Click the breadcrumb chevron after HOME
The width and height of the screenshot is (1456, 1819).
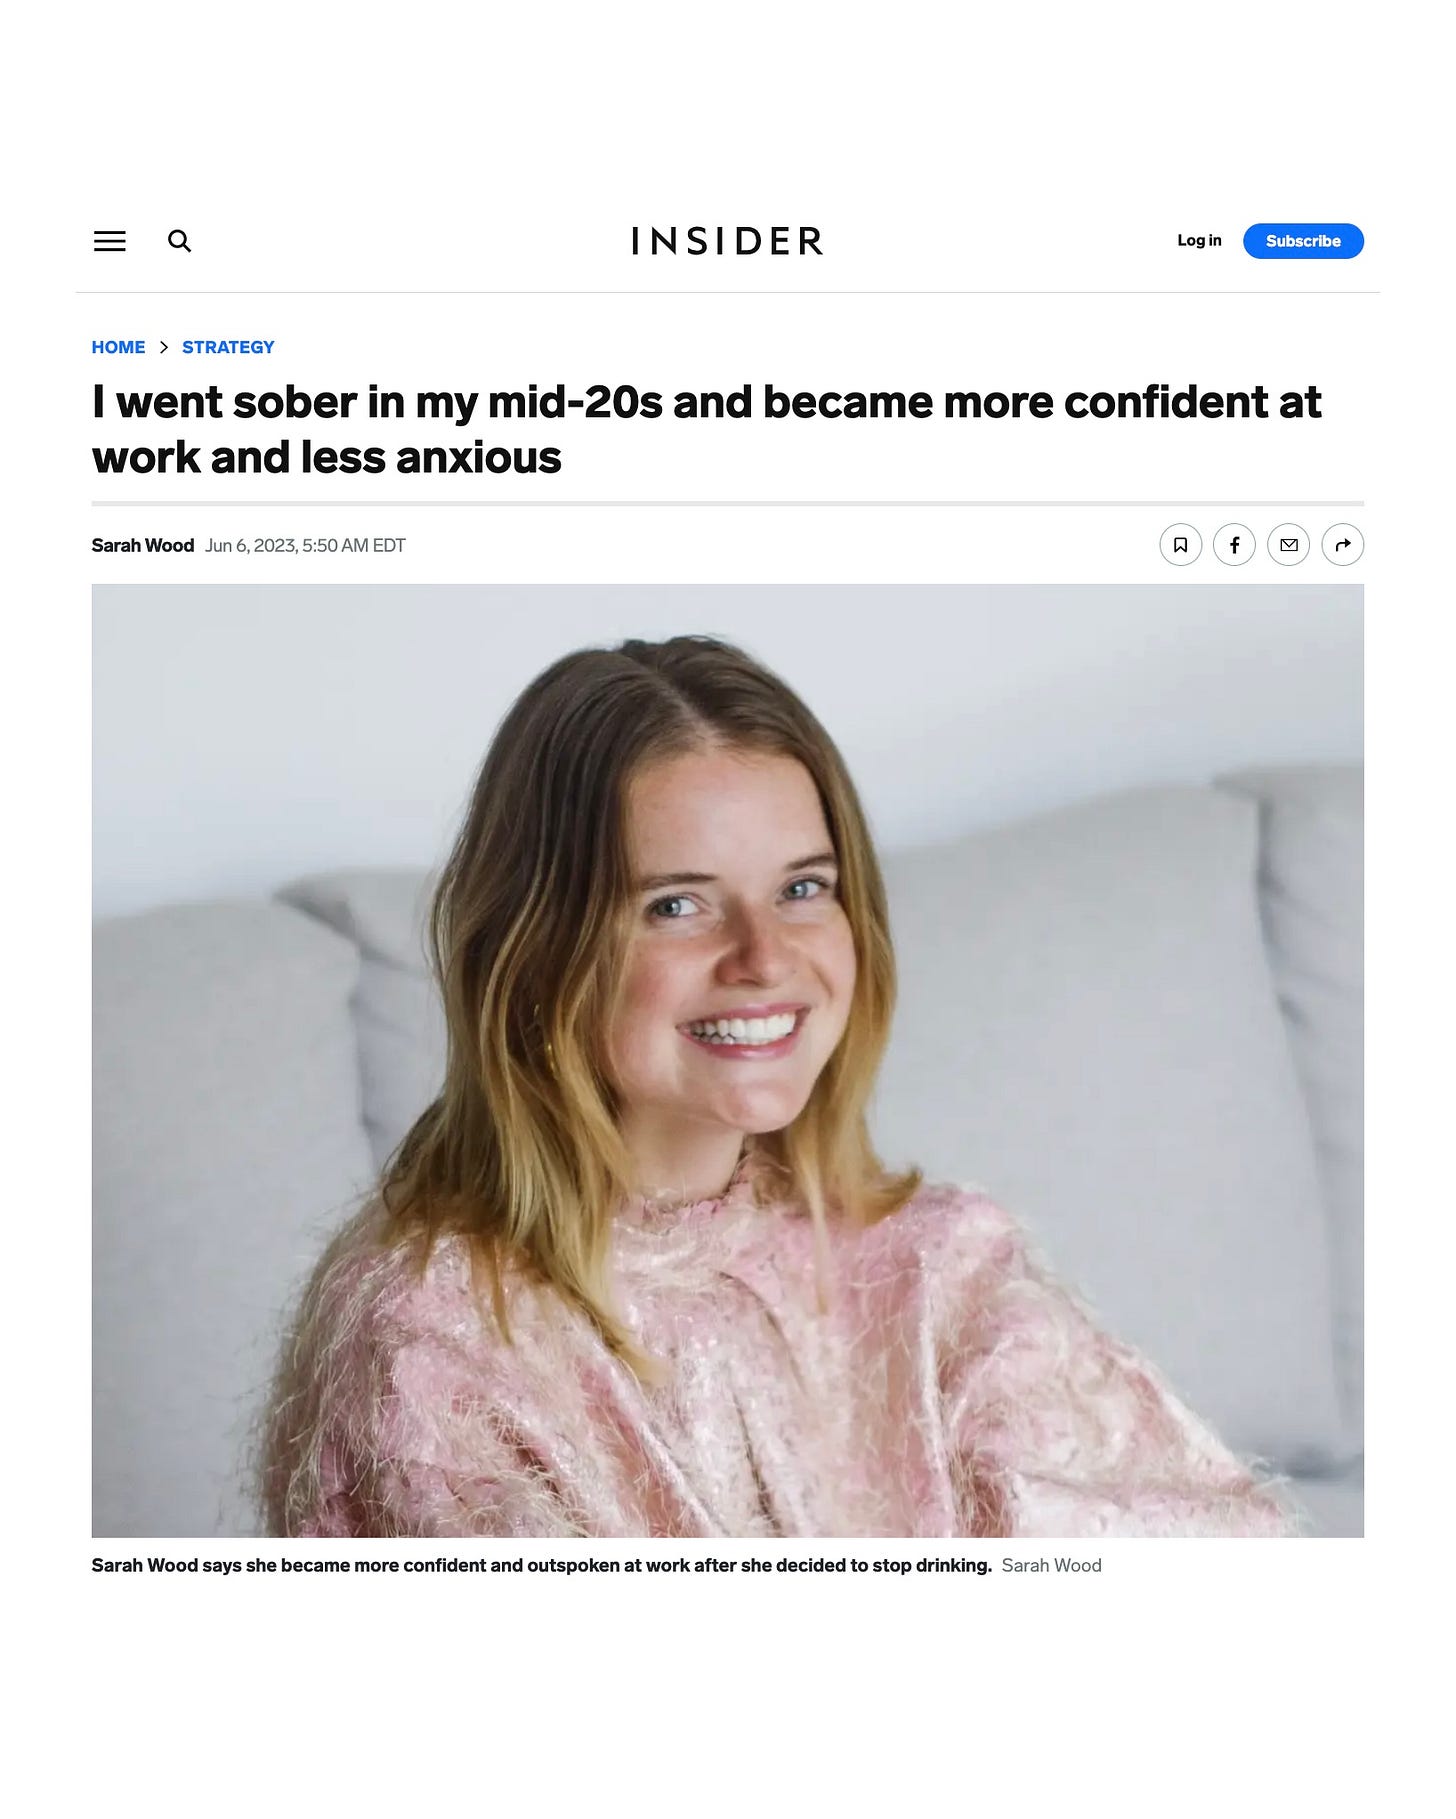point(164,347)
